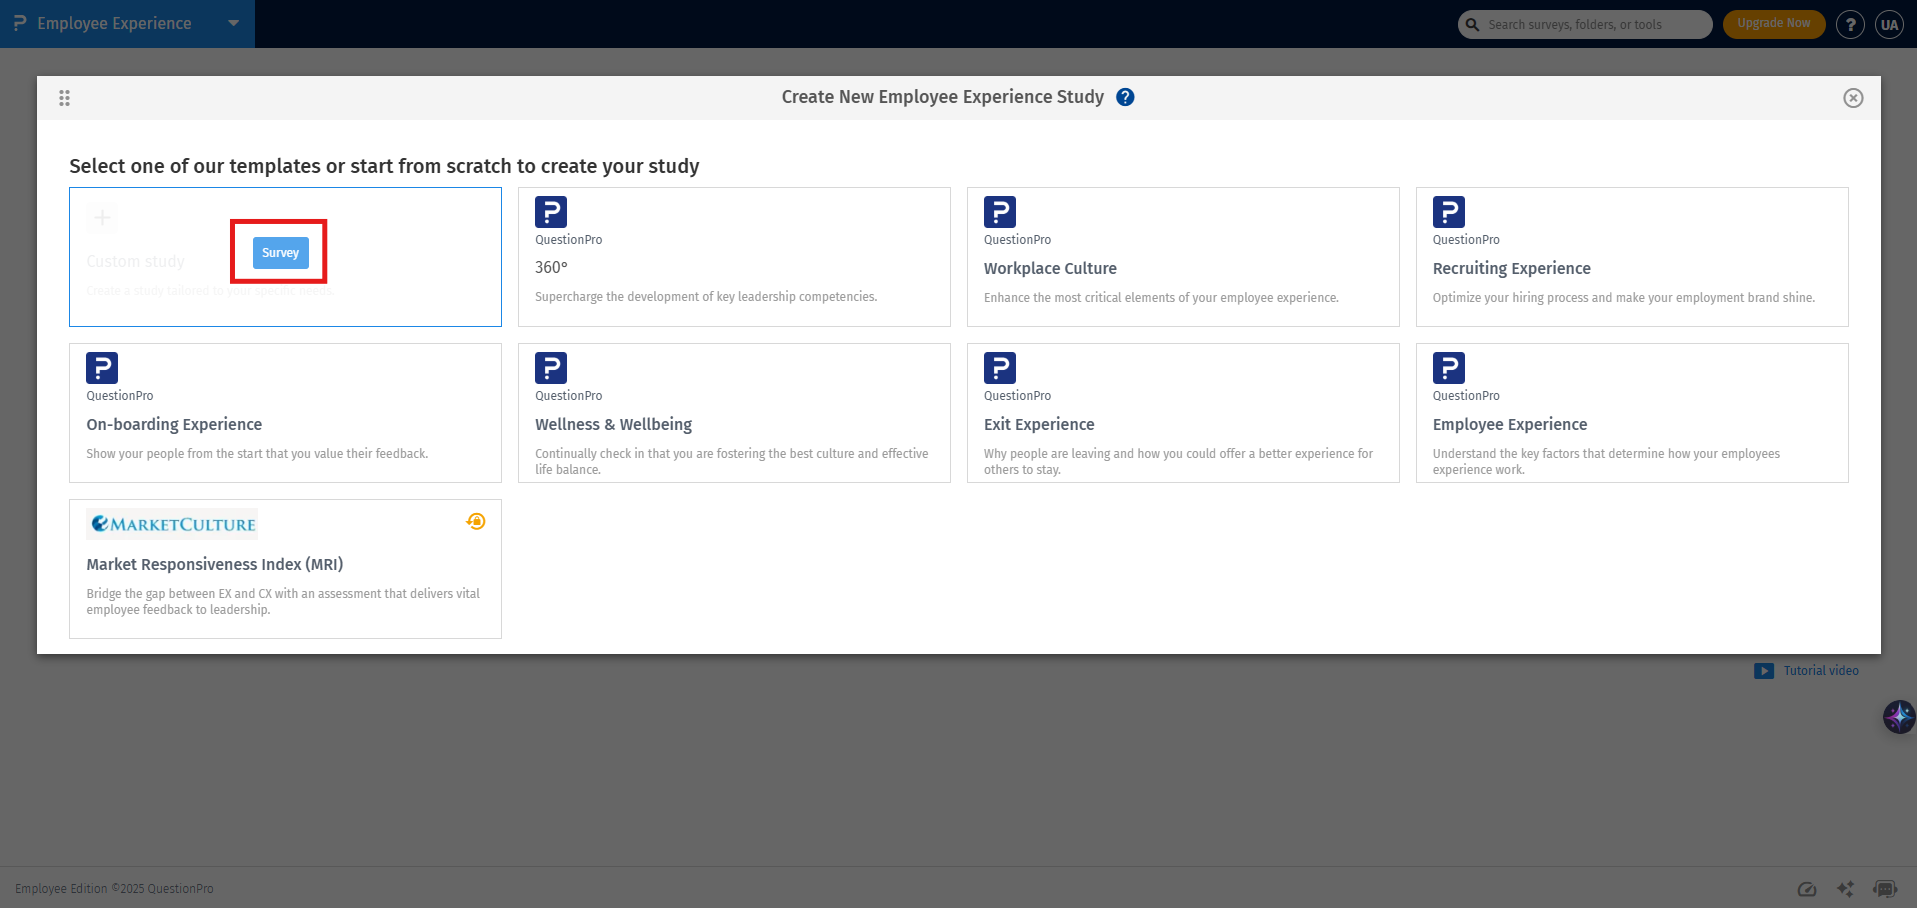Open the app grid icon top-left of dialog
Viewport: 1917px width, 908px height.
point(64,97)
